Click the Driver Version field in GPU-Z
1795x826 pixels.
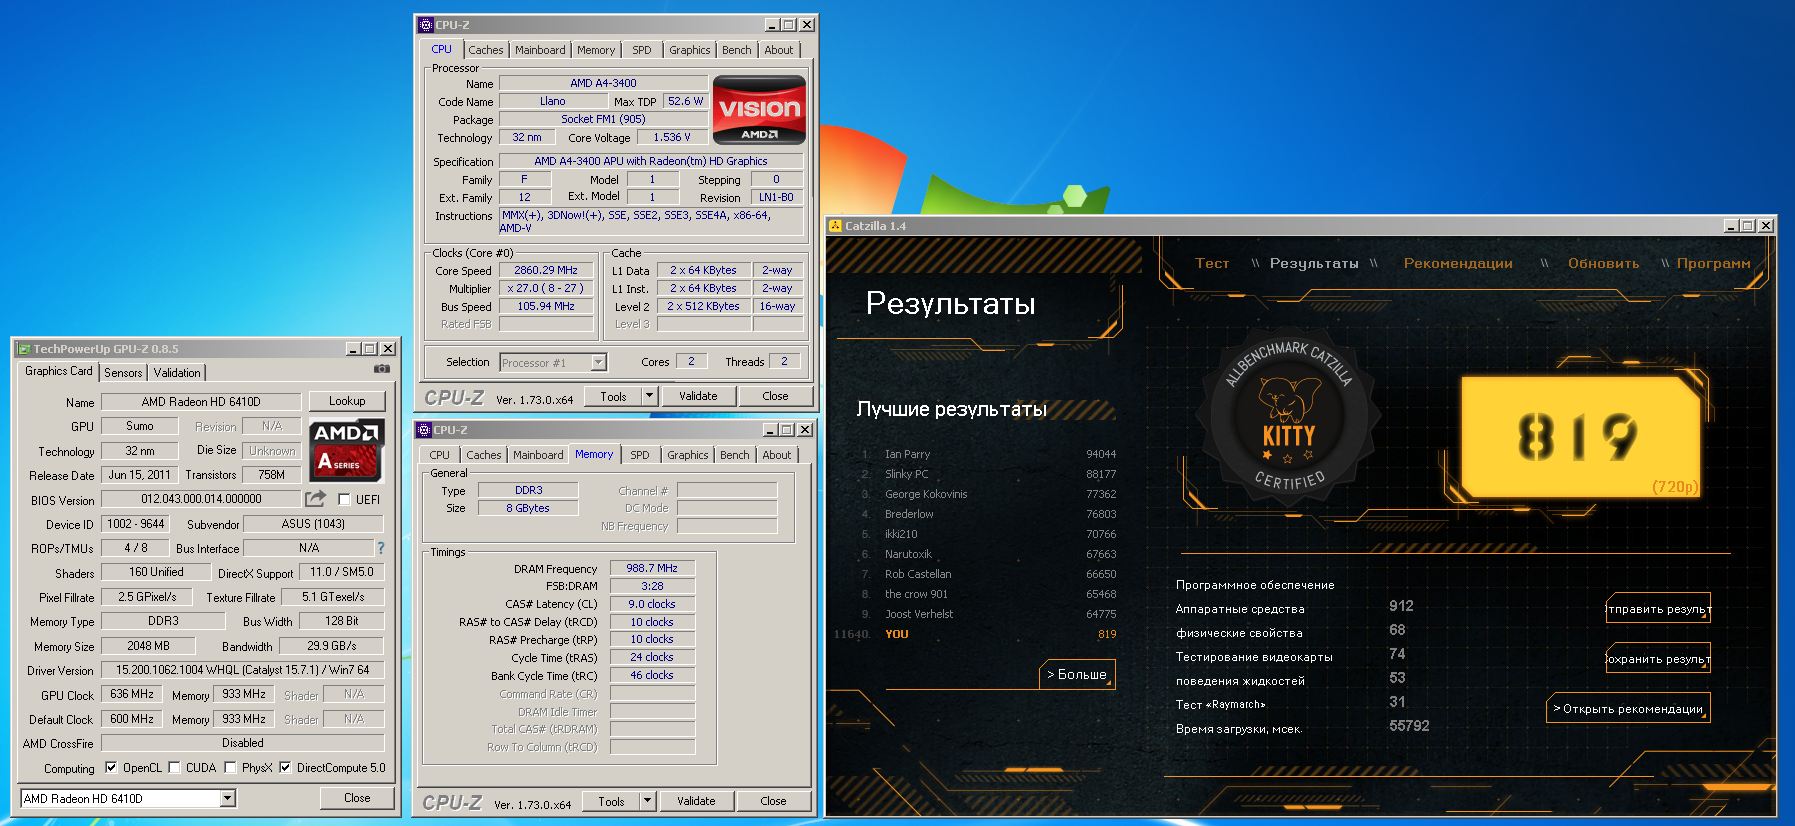click(243, 670)
